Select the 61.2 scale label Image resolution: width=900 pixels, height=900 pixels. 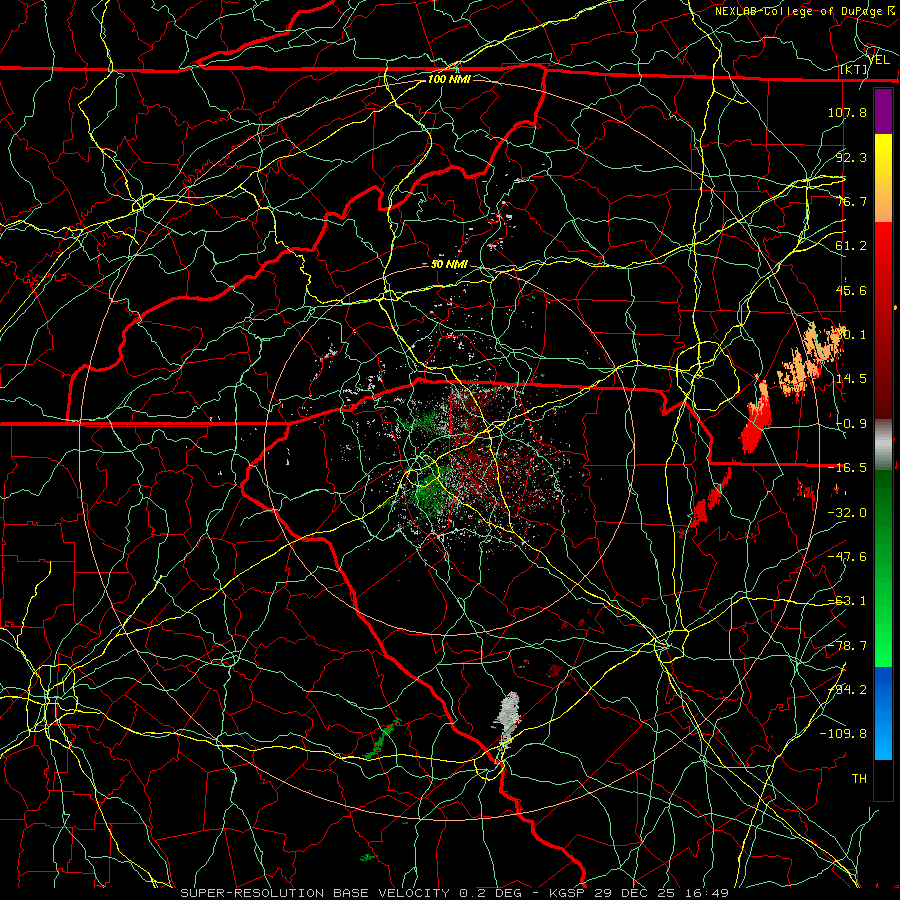[x=851, y=246]
